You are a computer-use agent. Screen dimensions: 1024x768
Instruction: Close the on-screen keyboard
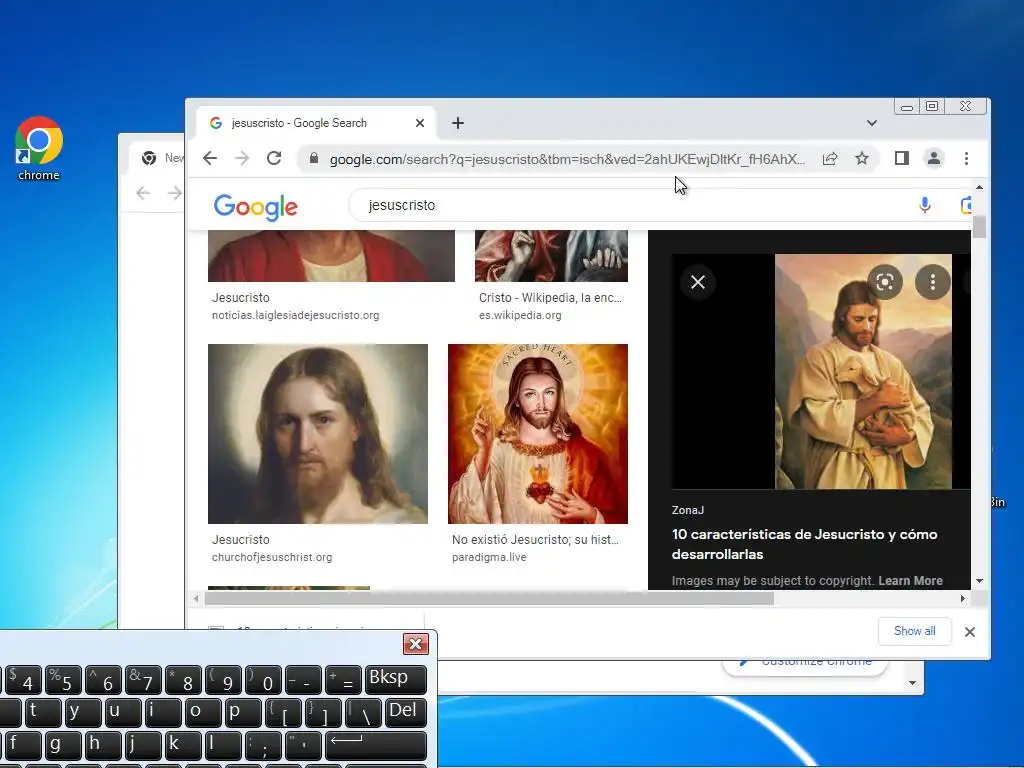415,645
